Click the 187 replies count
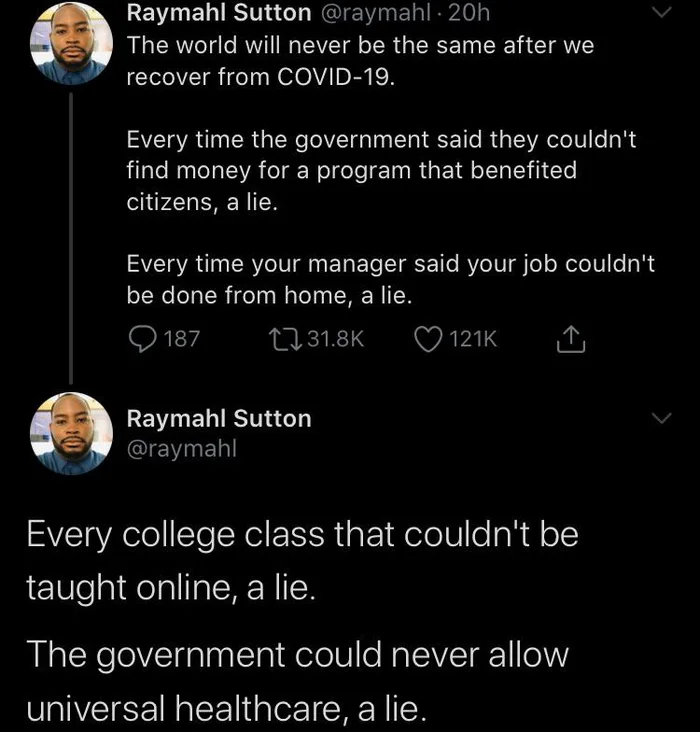Image resolution: width=700 pixels, height=732 pixels. 181,339
